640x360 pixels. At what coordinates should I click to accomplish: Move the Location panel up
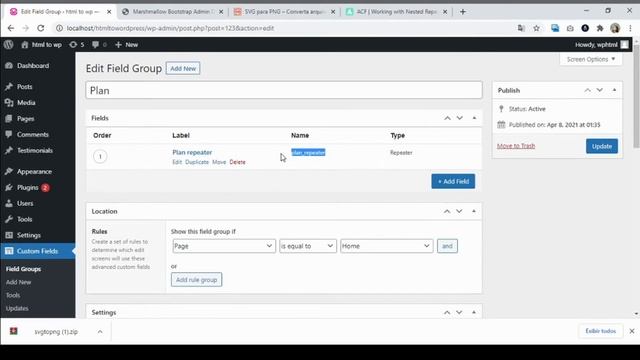click(x=447, y=211)
